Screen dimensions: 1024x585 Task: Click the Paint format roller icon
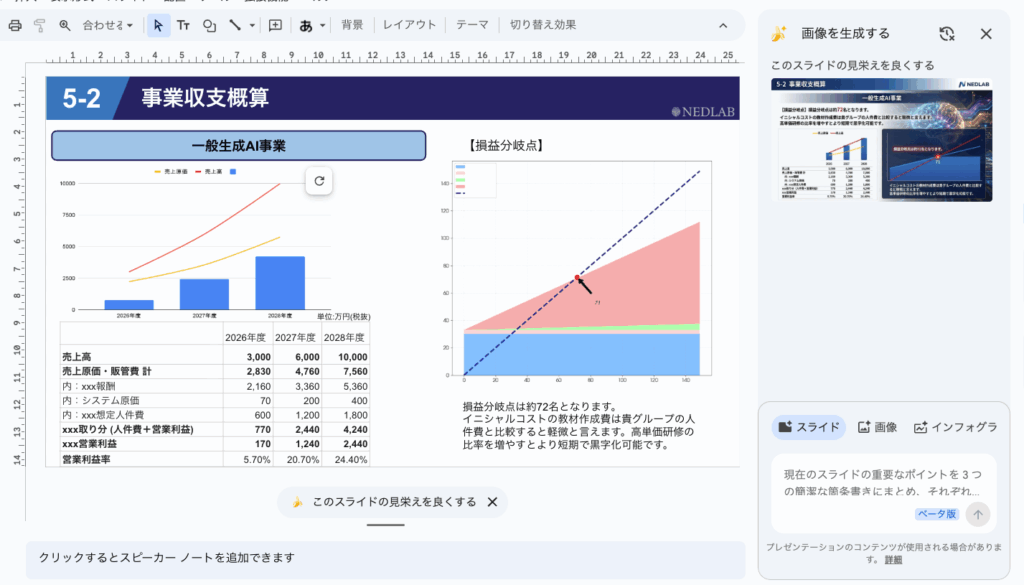click(x=39, y=25)
